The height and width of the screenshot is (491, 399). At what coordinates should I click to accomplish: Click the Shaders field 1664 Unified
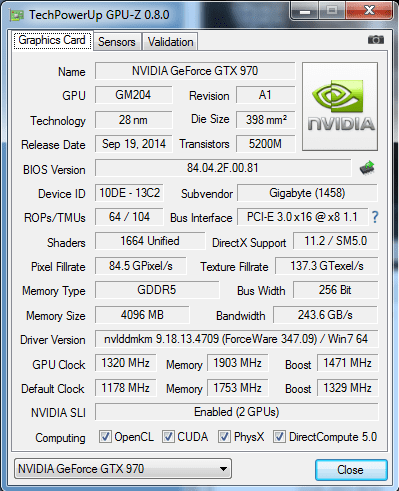pyautogui.click(x=150, y=241)
